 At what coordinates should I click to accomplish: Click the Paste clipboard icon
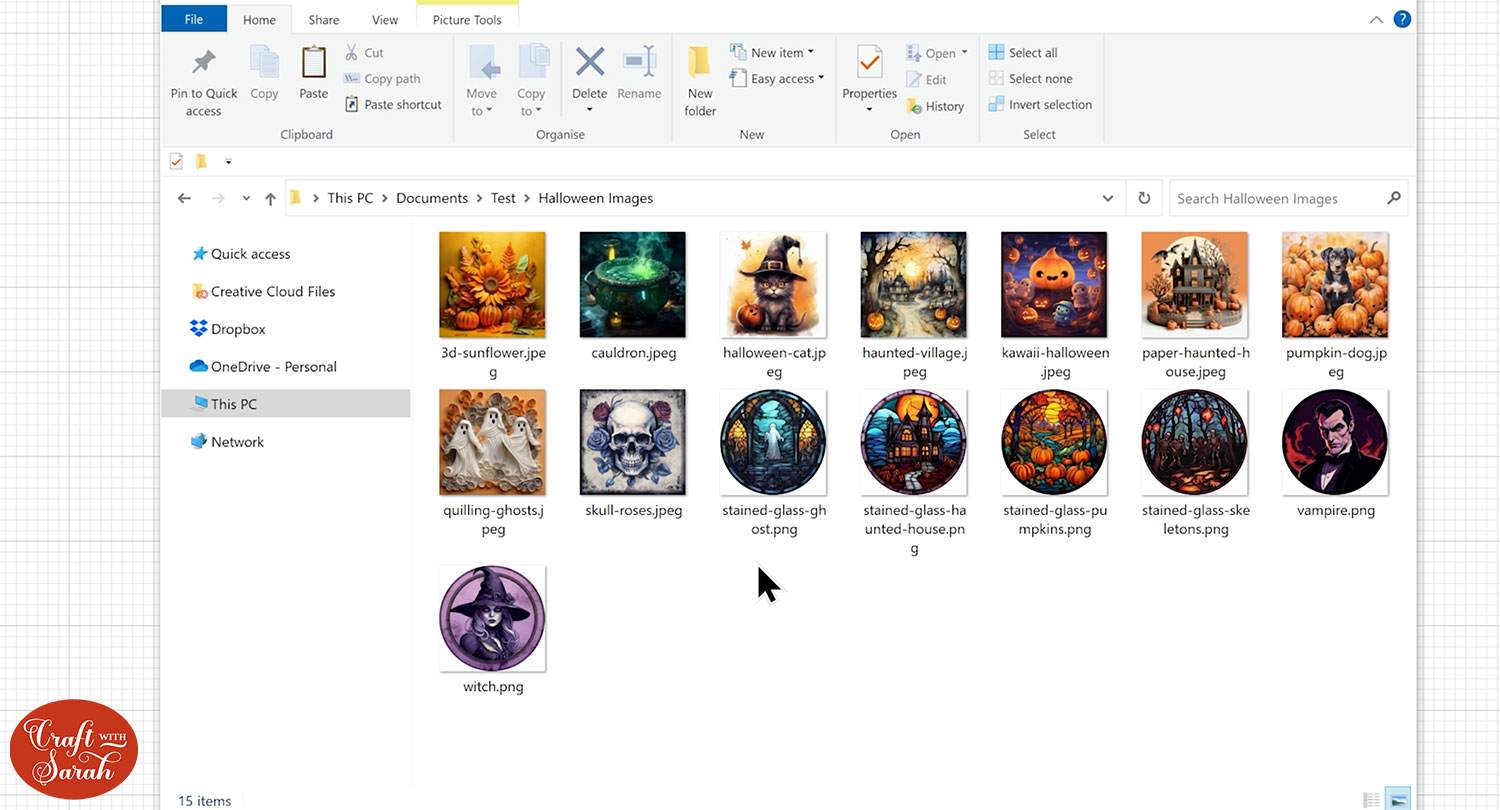click(x=313, y=64)
